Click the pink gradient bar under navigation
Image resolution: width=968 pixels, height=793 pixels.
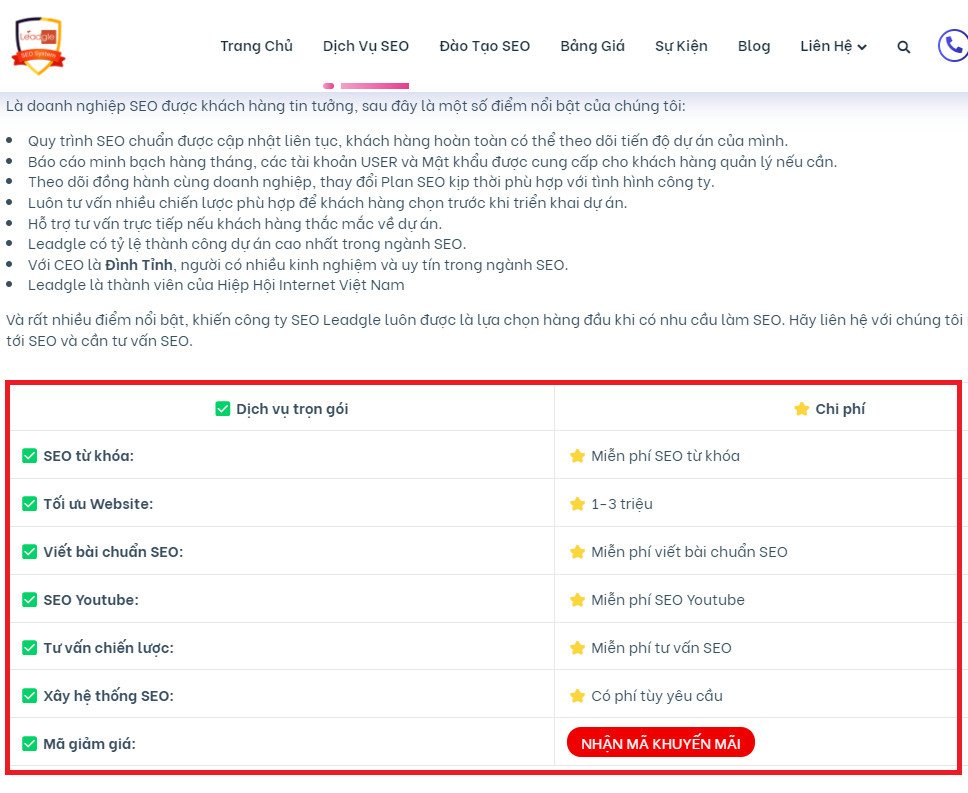373,86
